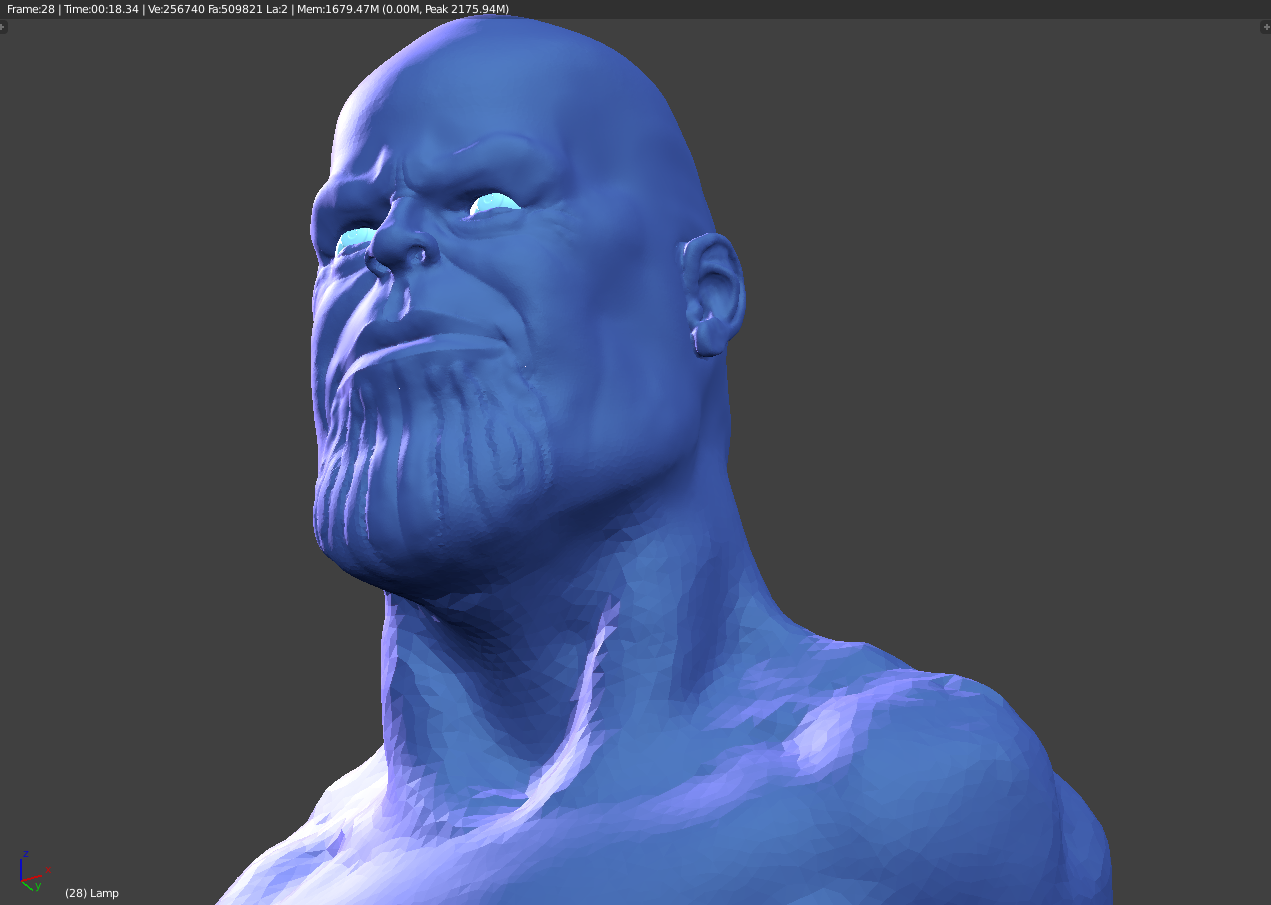This screenshot has height=905, width=1271.
Task: Click the "Frame:28" status text
Action: (x=31, y=9)
